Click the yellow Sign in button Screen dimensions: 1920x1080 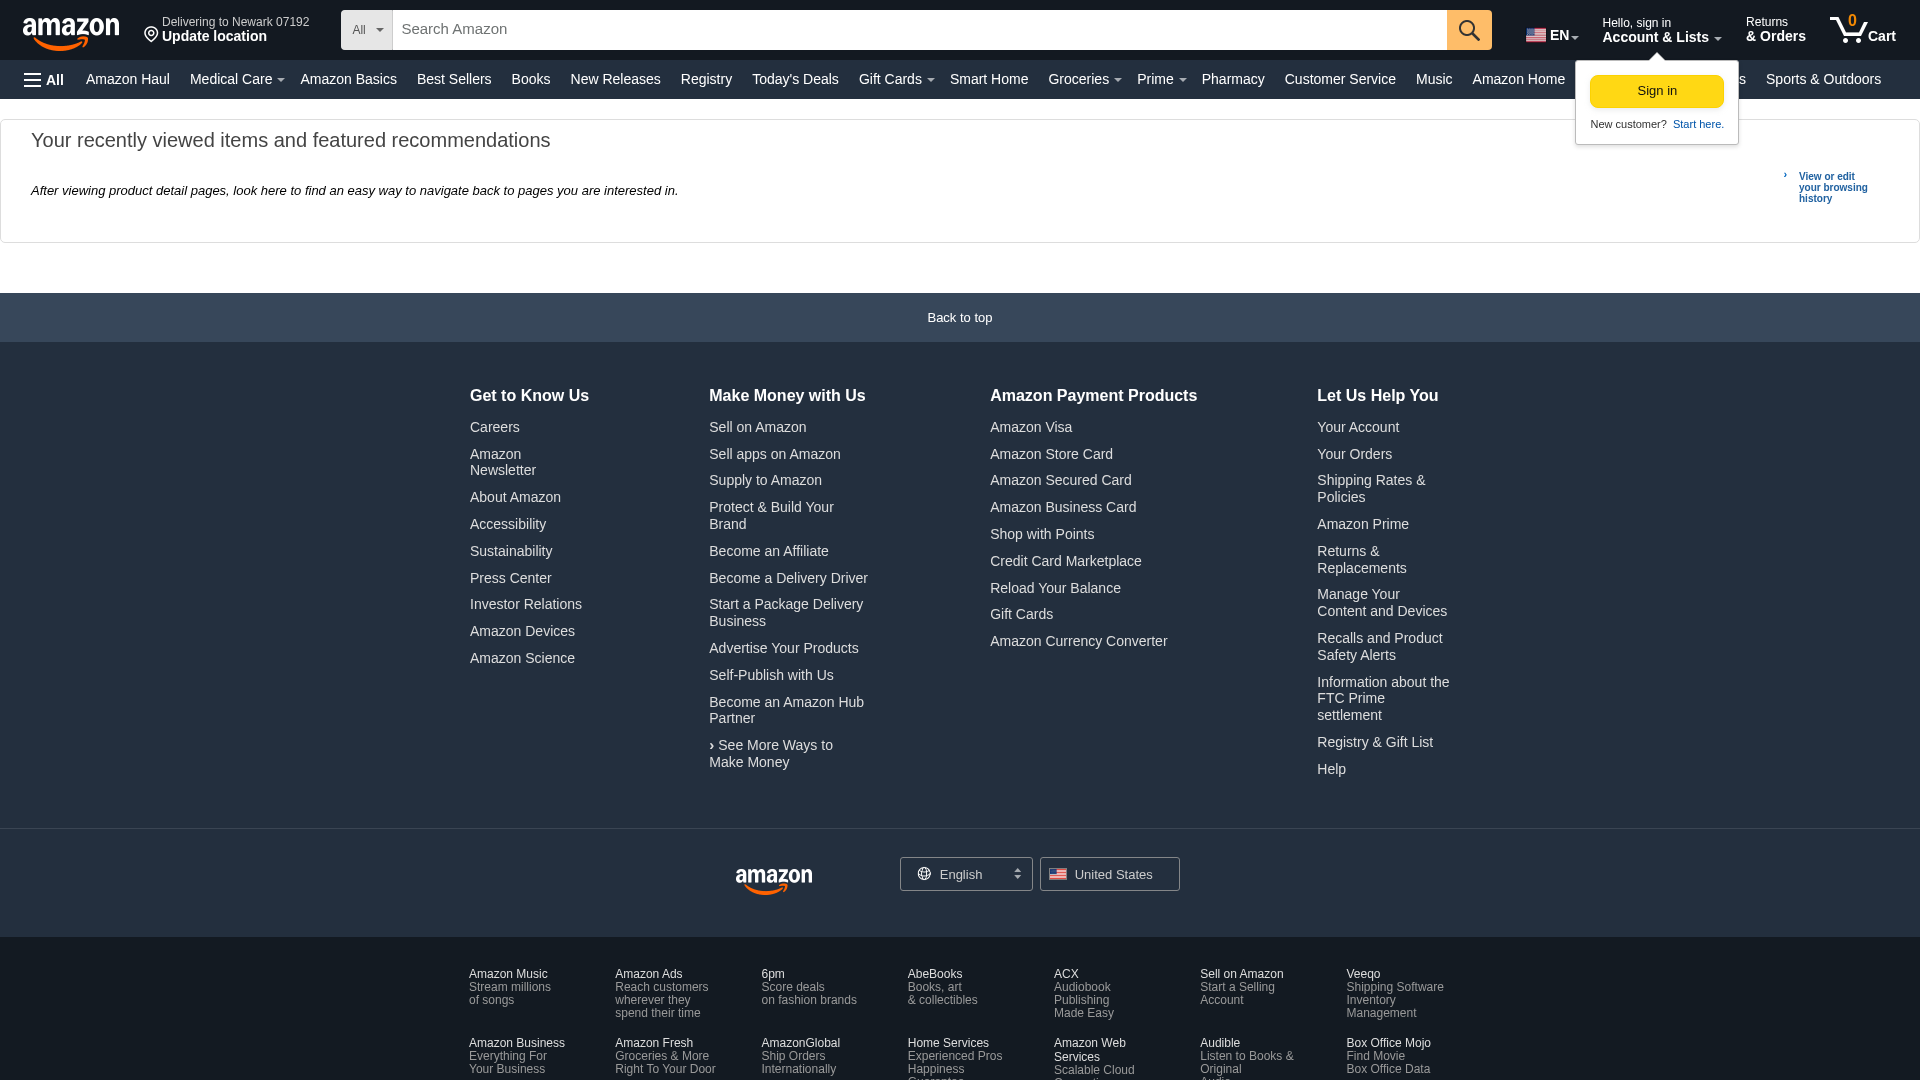click(x=1657, y=91)
